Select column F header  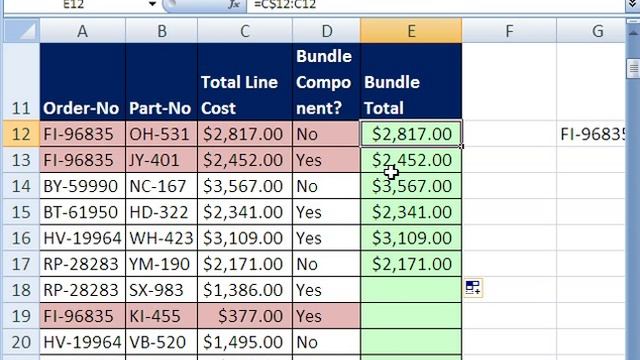coord(509,31)
